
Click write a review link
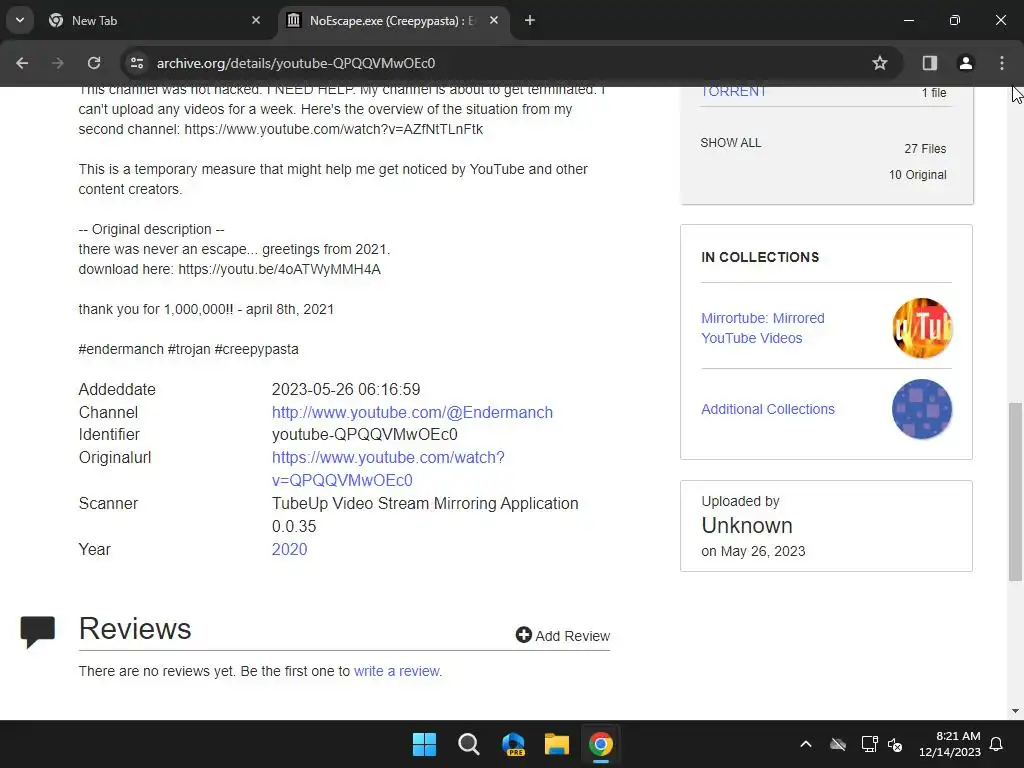397,671
